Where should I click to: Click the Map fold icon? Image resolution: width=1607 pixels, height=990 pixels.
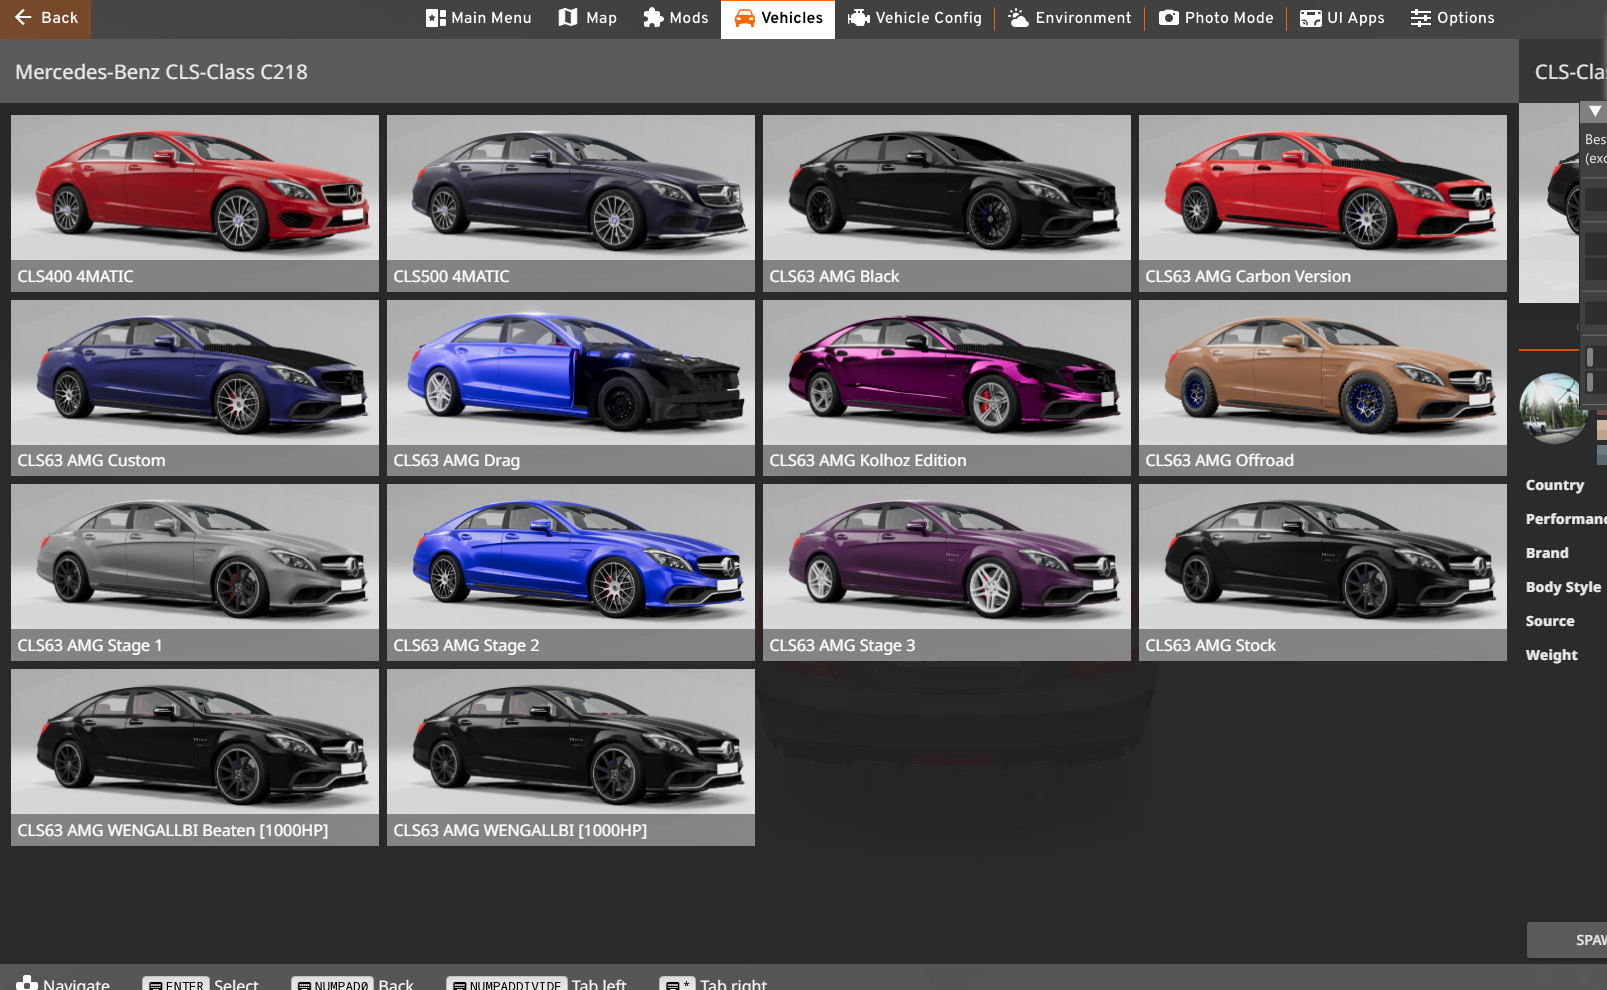click(x=568, y=18)
